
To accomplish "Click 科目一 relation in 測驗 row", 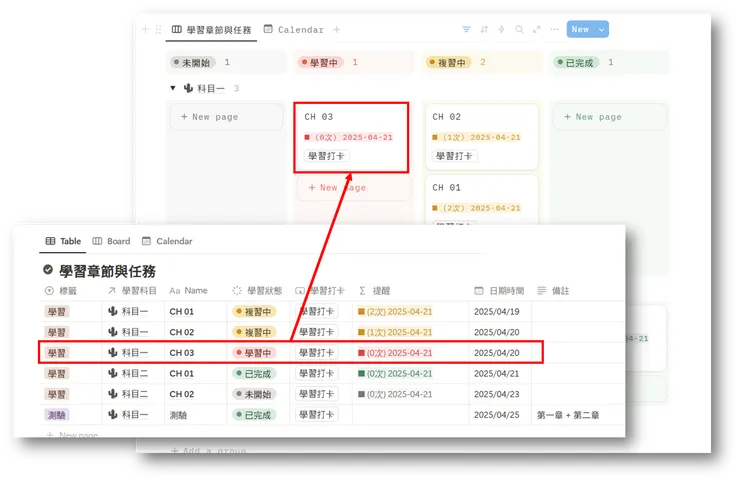I will click(x=128, y=415).
